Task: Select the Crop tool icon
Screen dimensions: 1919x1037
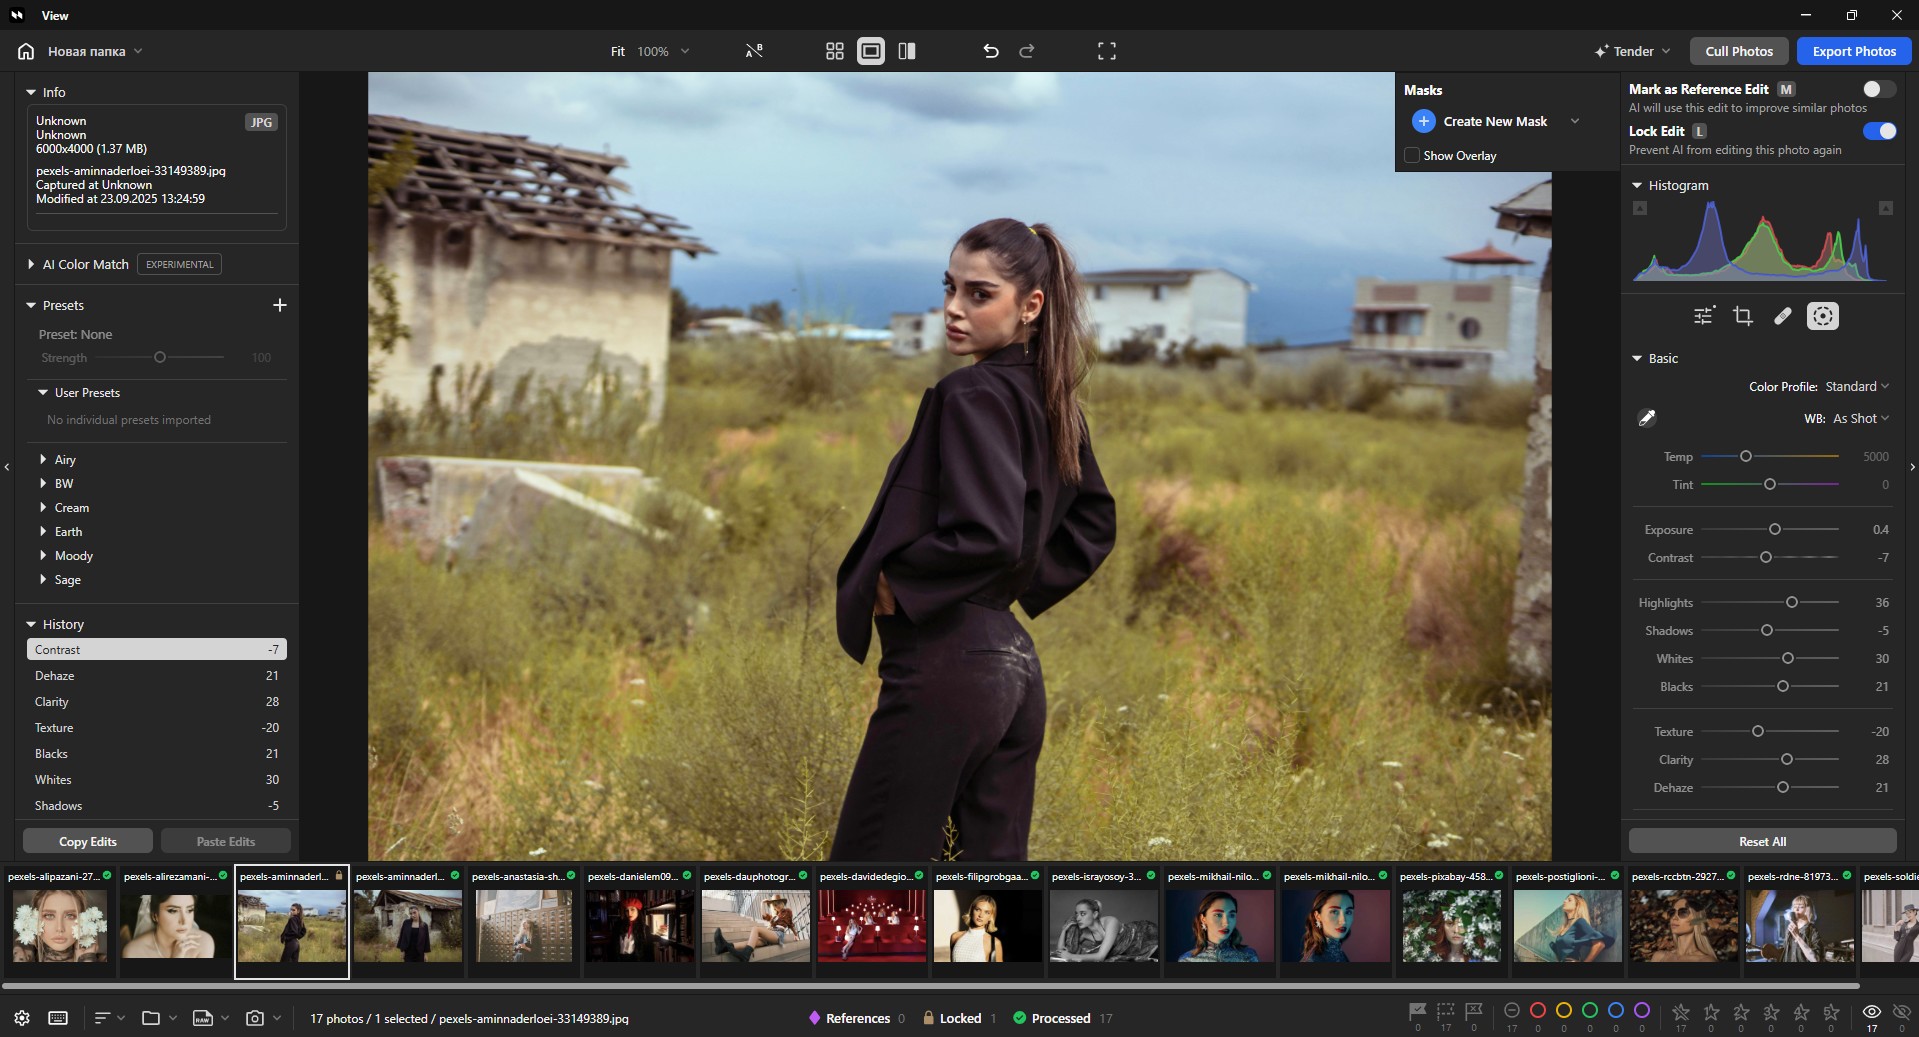Action: click(x=1742, y=316)
